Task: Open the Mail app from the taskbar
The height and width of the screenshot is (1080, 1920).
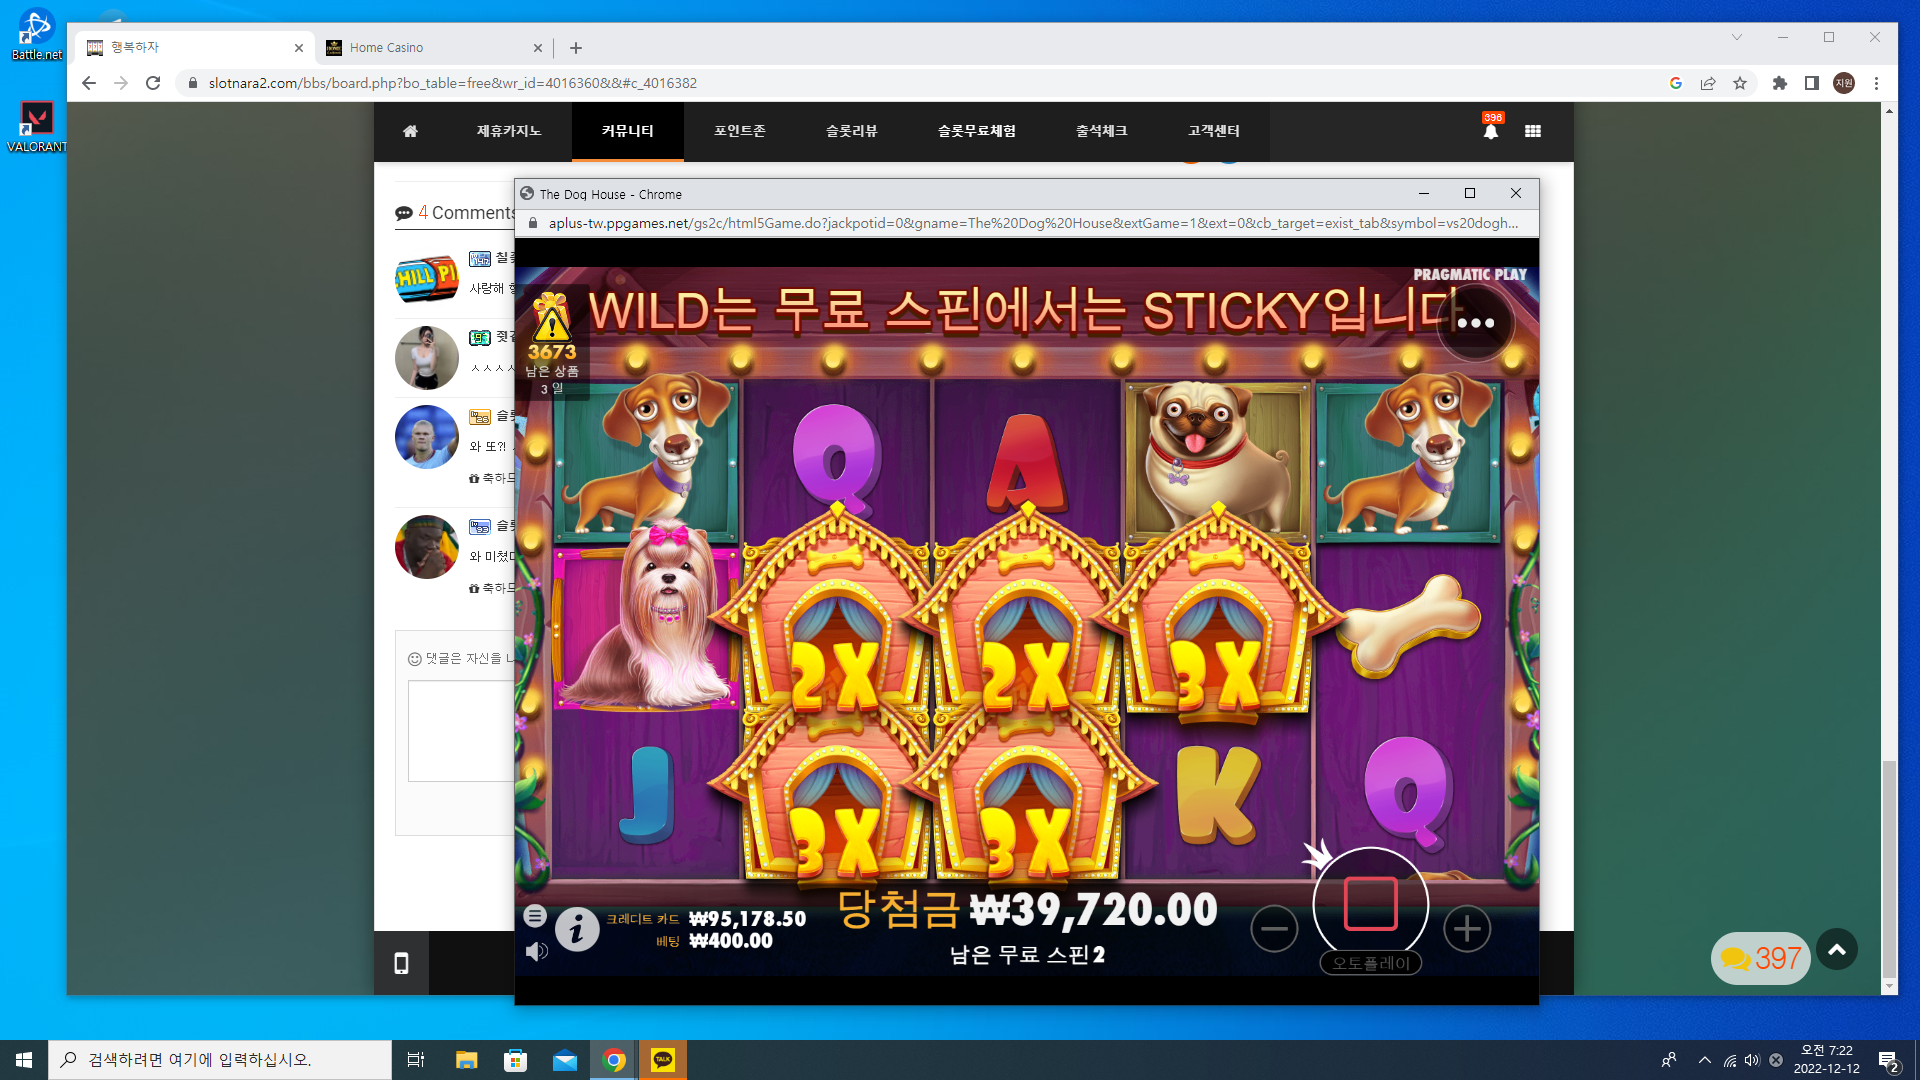Action: tap(565, 1060)
